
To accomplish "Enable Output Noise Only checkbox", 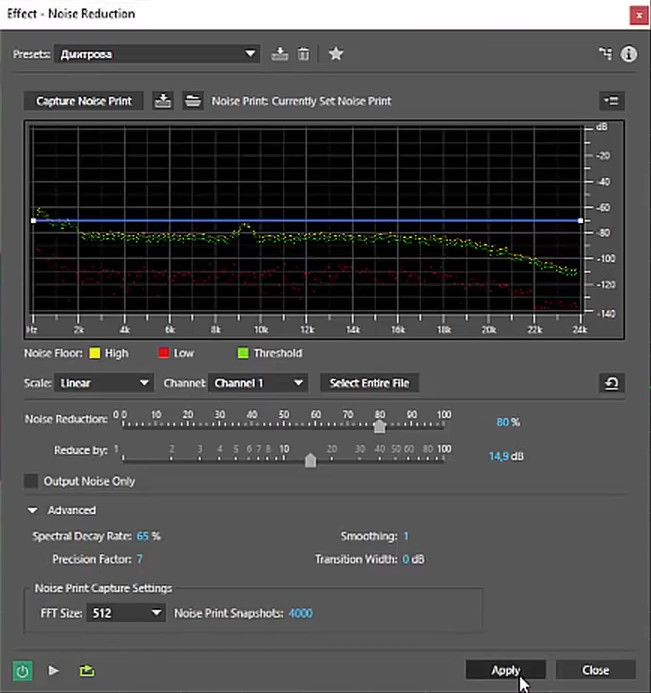I will coord(31,481).
